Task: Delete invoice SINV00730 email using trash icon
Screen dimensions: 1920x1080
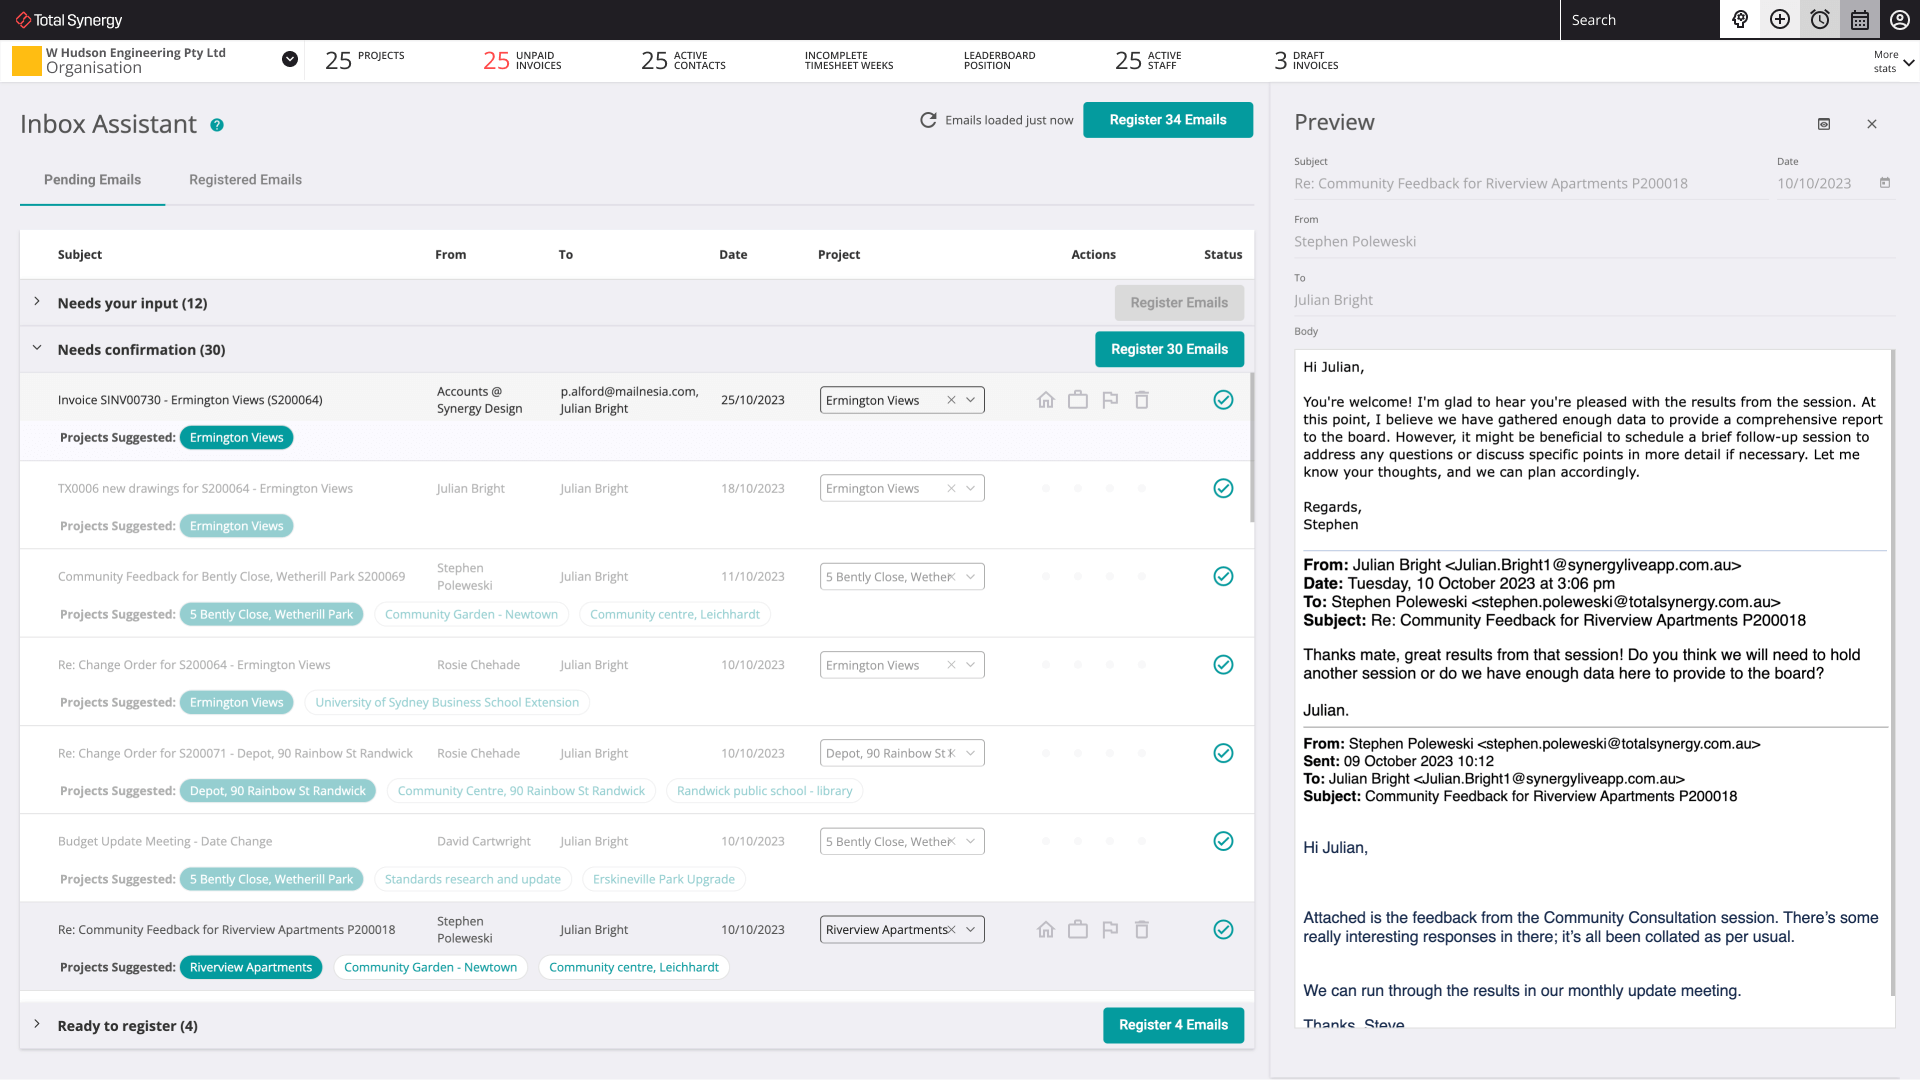Action: (1142, 399)
